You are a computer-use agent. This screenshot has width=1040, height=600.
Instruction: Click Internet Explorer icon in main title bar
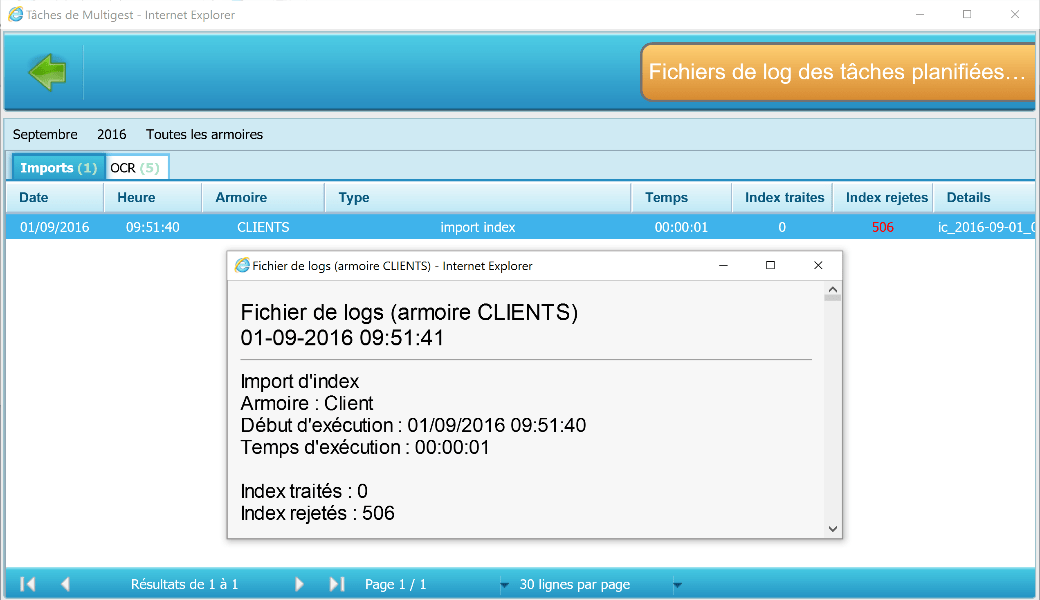(x=16, y=14)
